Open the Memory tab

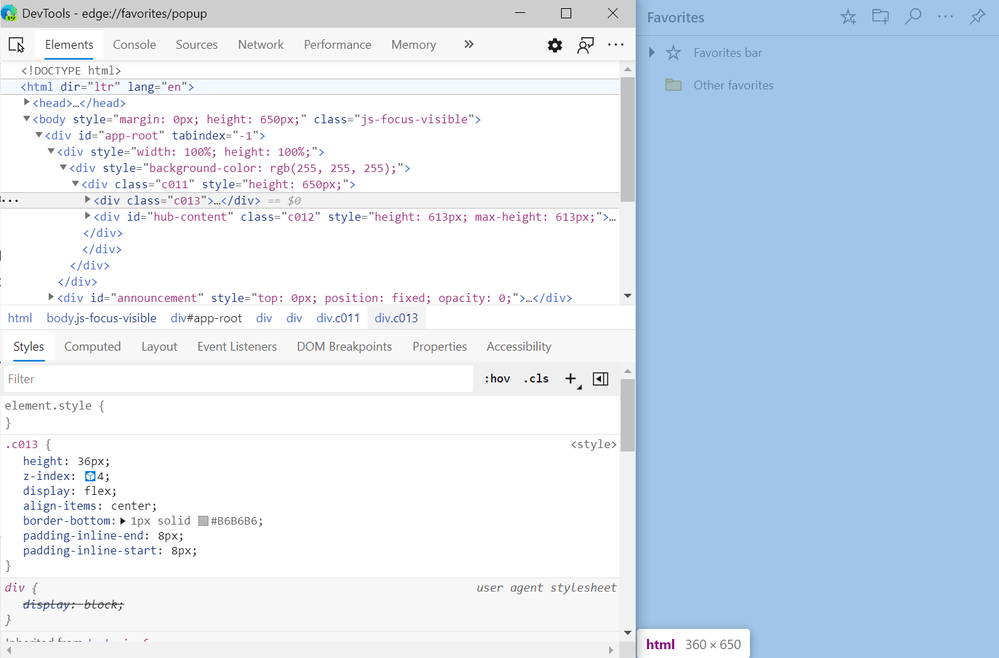(413, 45)
